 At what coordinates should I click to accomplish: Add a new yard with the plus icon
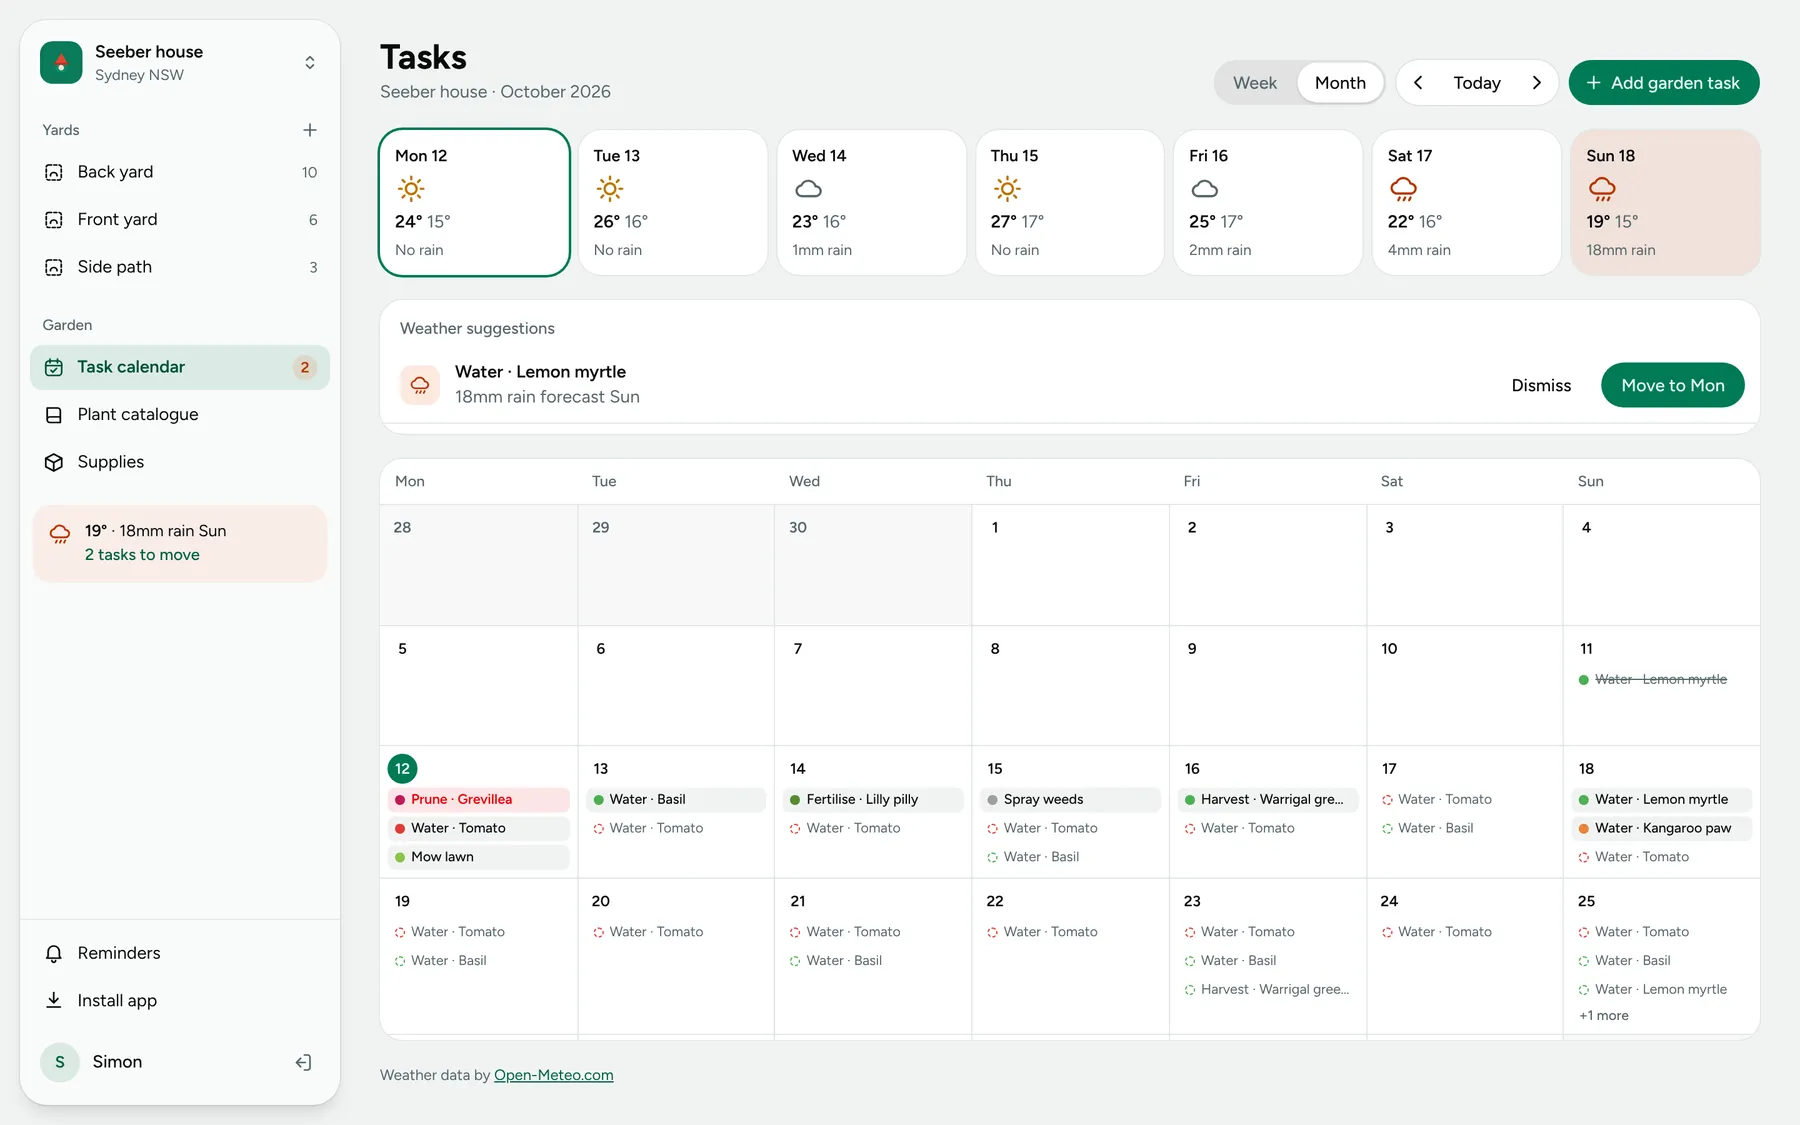[x=310, y=130]
